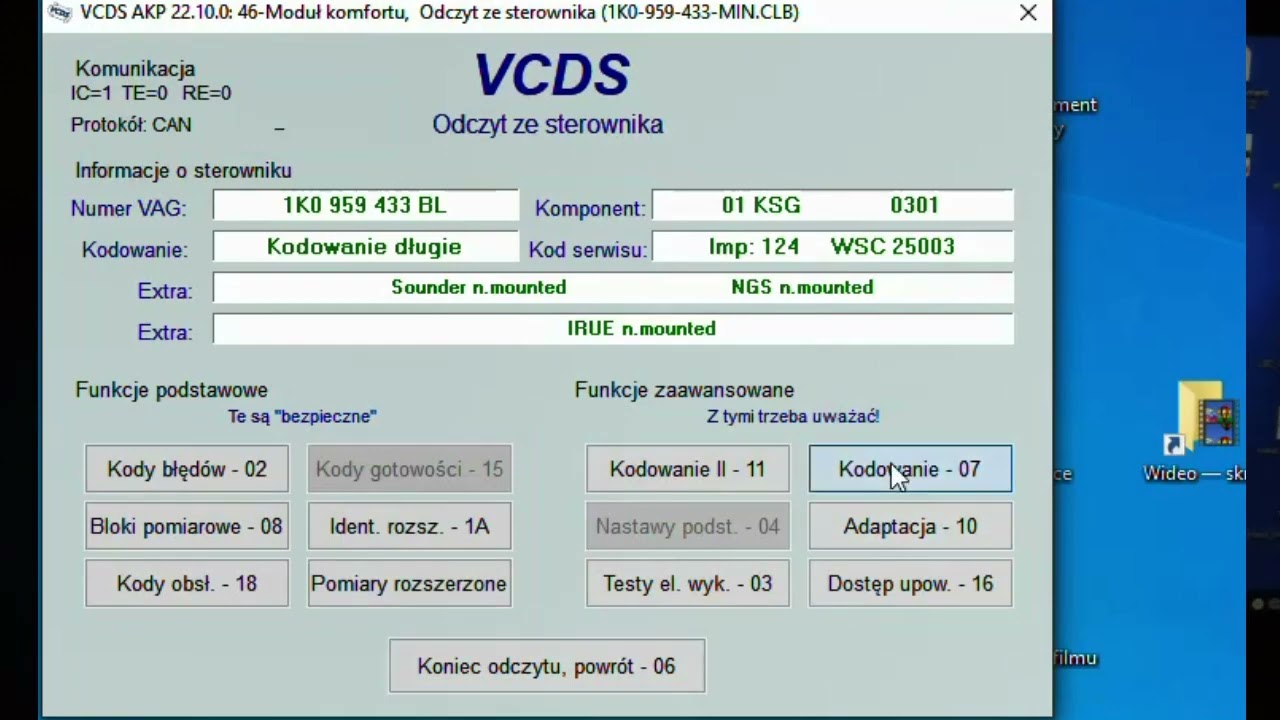
Task: Click Kodowanie - 07 button
Action: [910, 469]
